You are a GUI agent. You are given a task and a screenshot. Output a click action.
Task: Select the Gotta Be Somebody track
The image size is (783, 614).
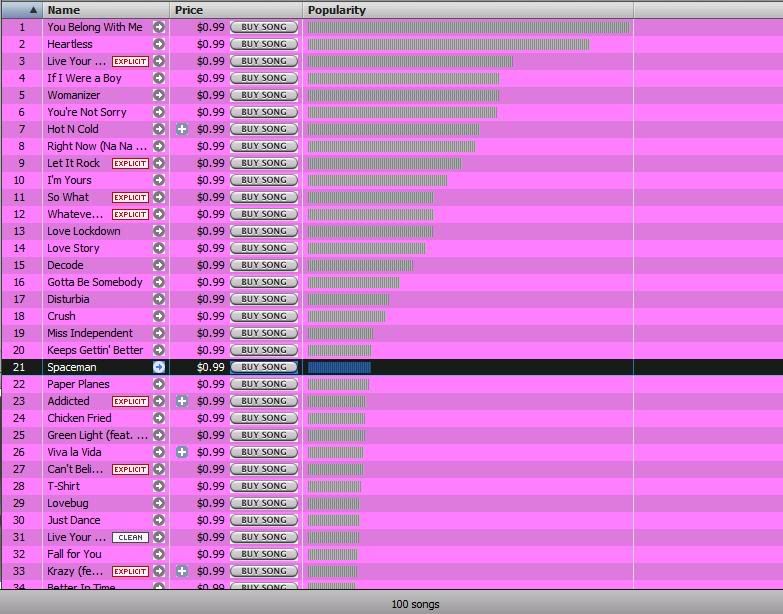(94, 282)
